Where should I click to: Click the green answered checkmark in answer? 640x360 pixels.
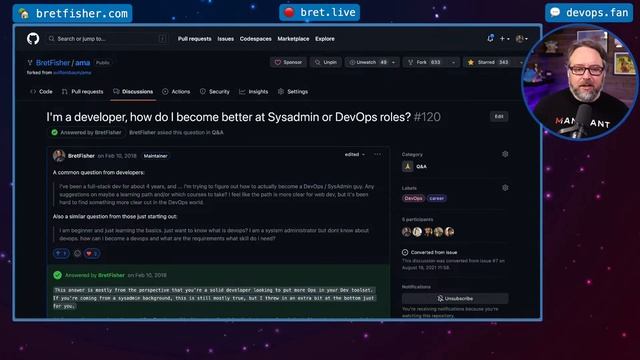tap(58, 276)
